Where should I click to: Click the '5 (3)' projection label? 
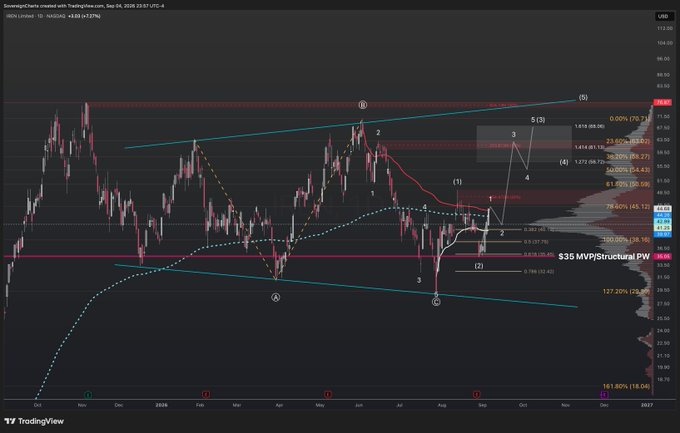pos(538,120)
